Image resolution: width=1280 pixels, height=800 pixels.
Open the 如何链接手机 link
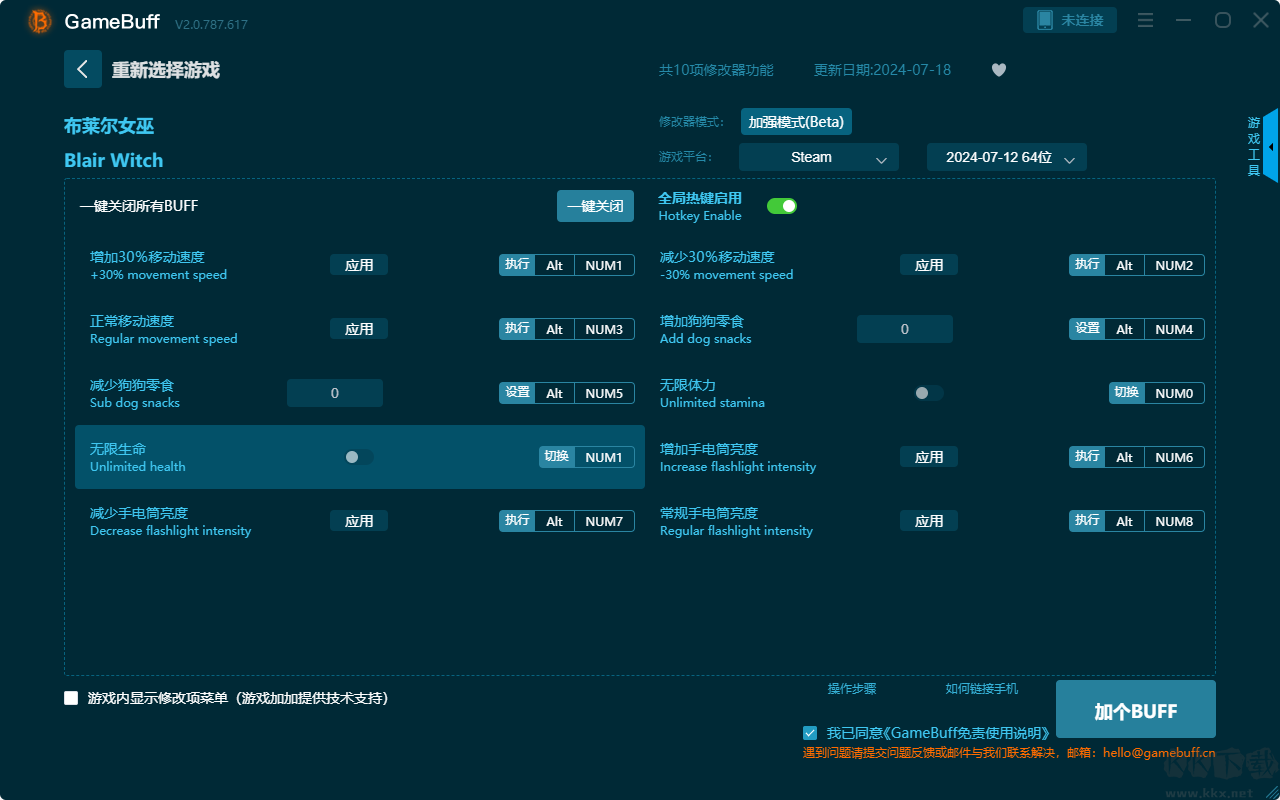pyautogui.click(x=982, y=689)
